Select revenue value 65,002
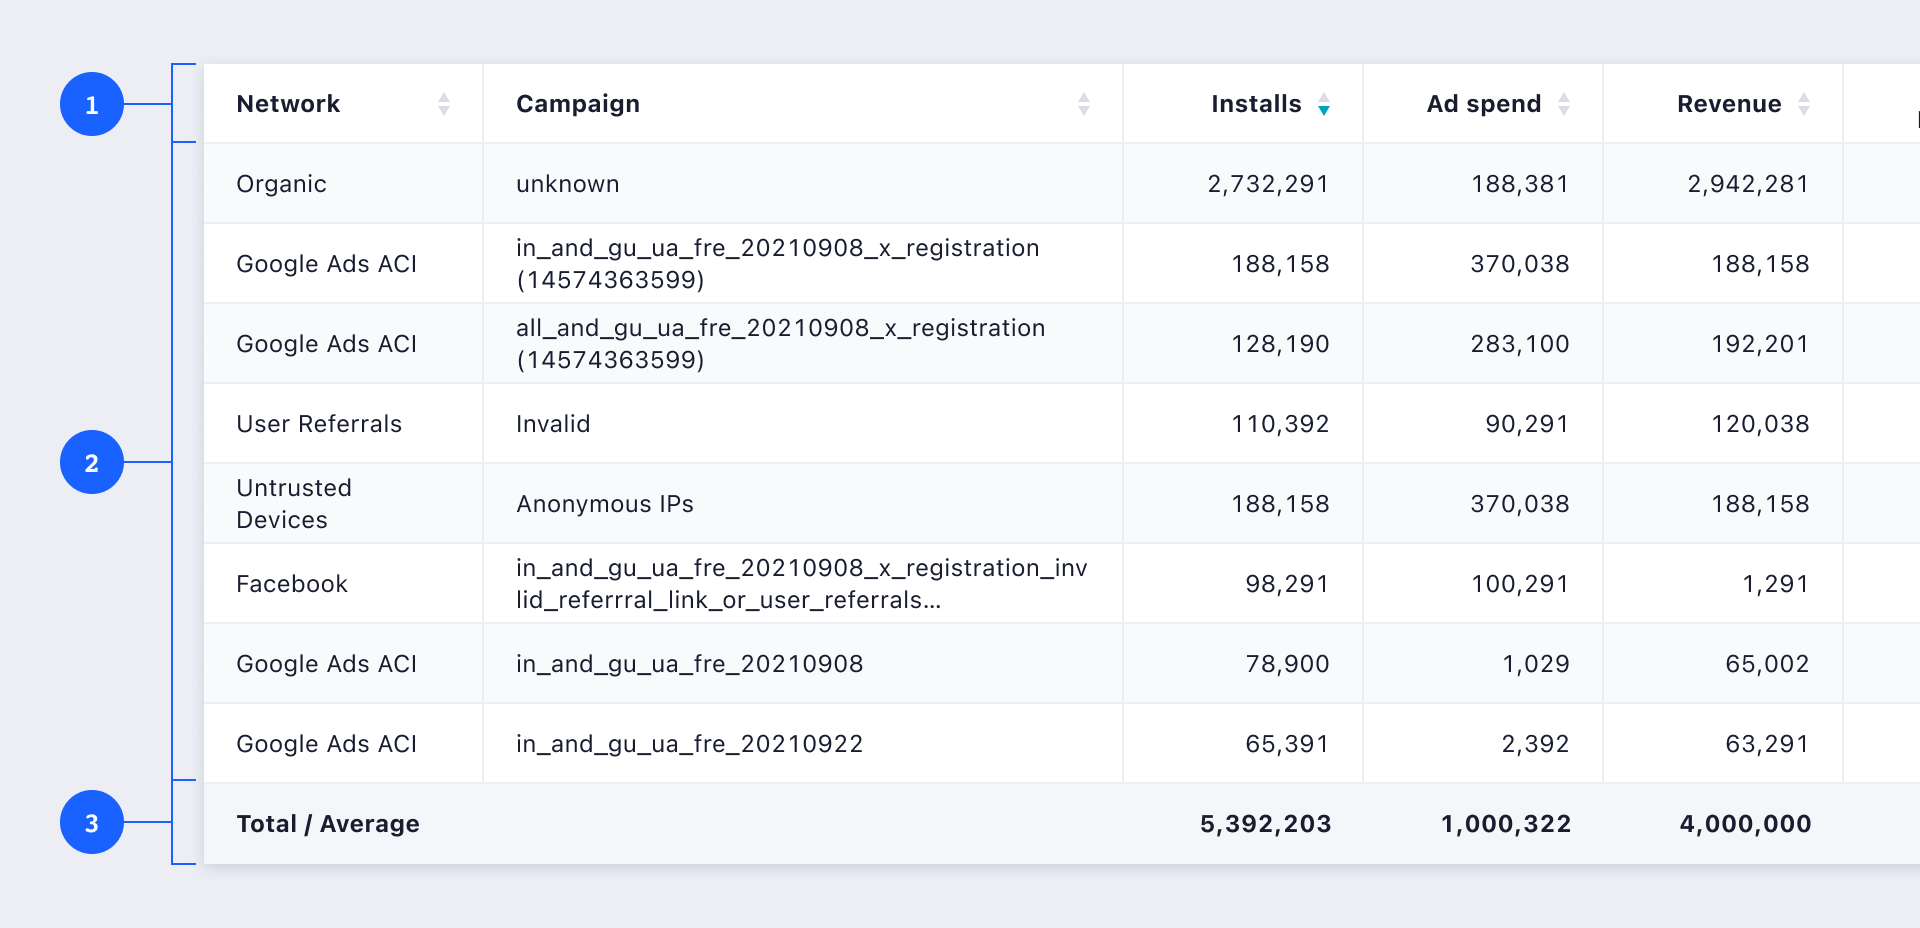The height and width of the screenshot is (928, 1920). [x=1767, y=664]
